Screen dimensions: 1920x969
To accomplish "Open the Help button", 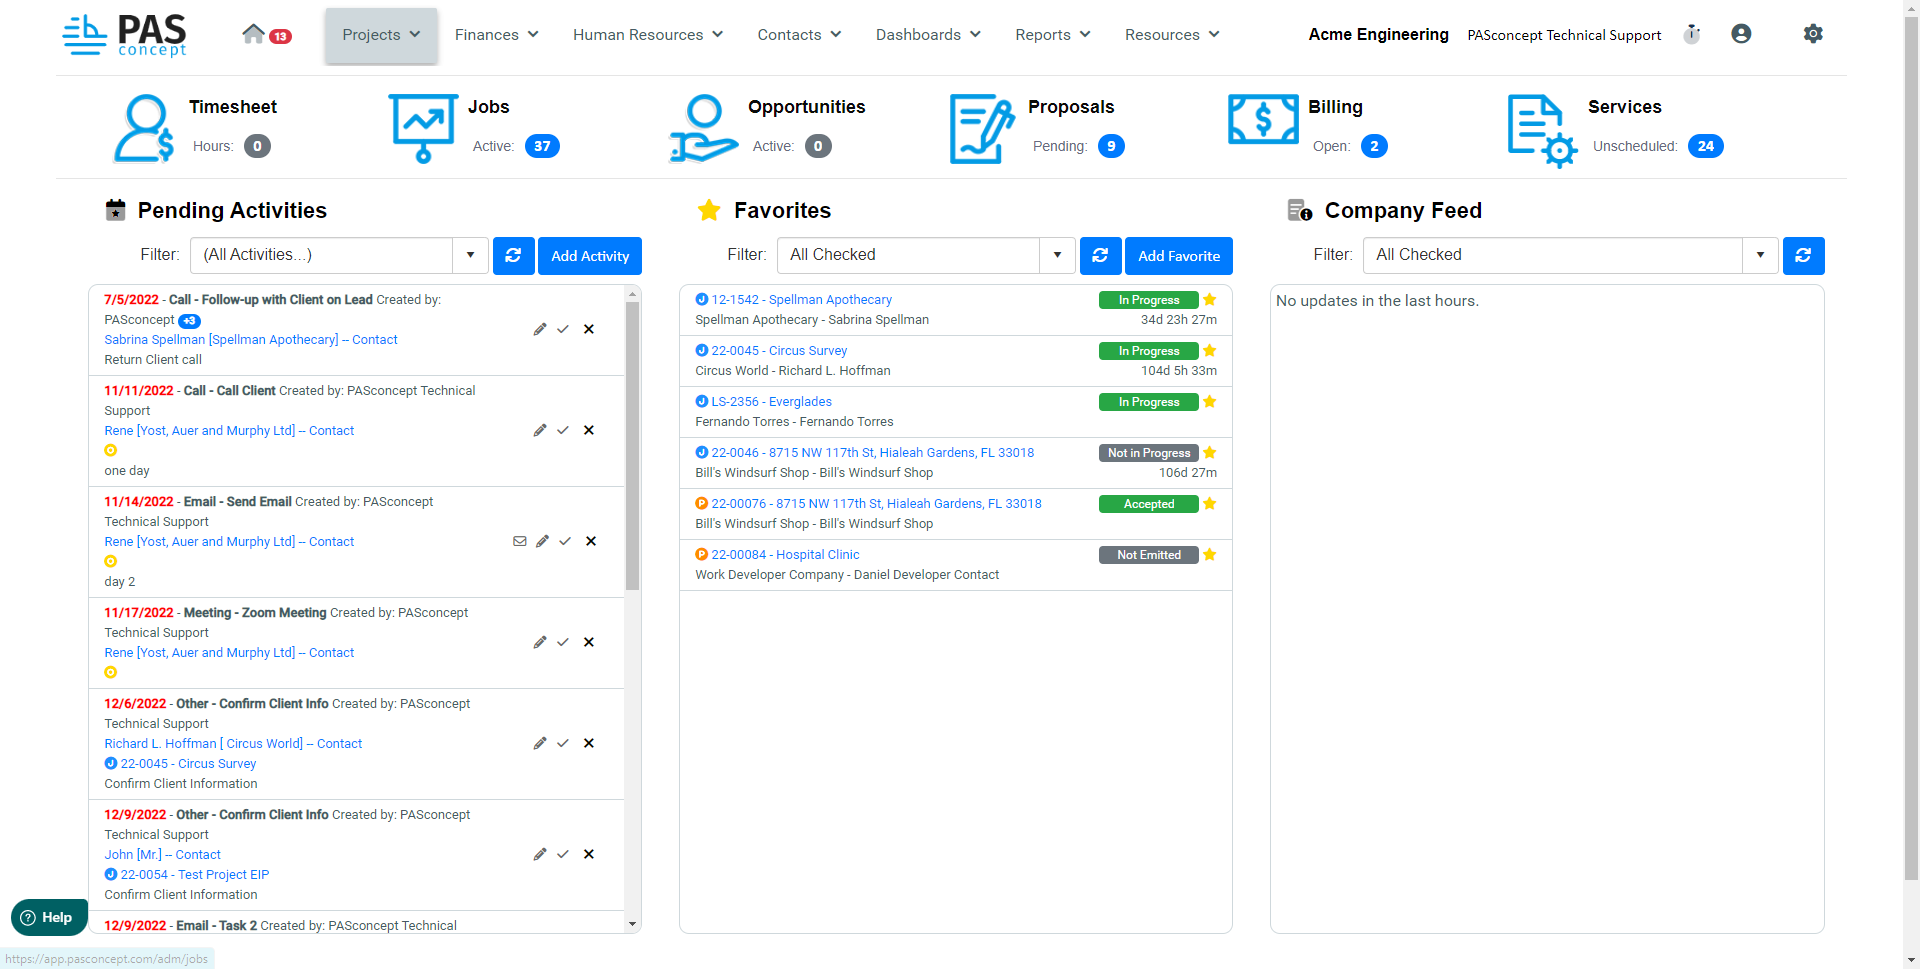I will click(48, 917).
